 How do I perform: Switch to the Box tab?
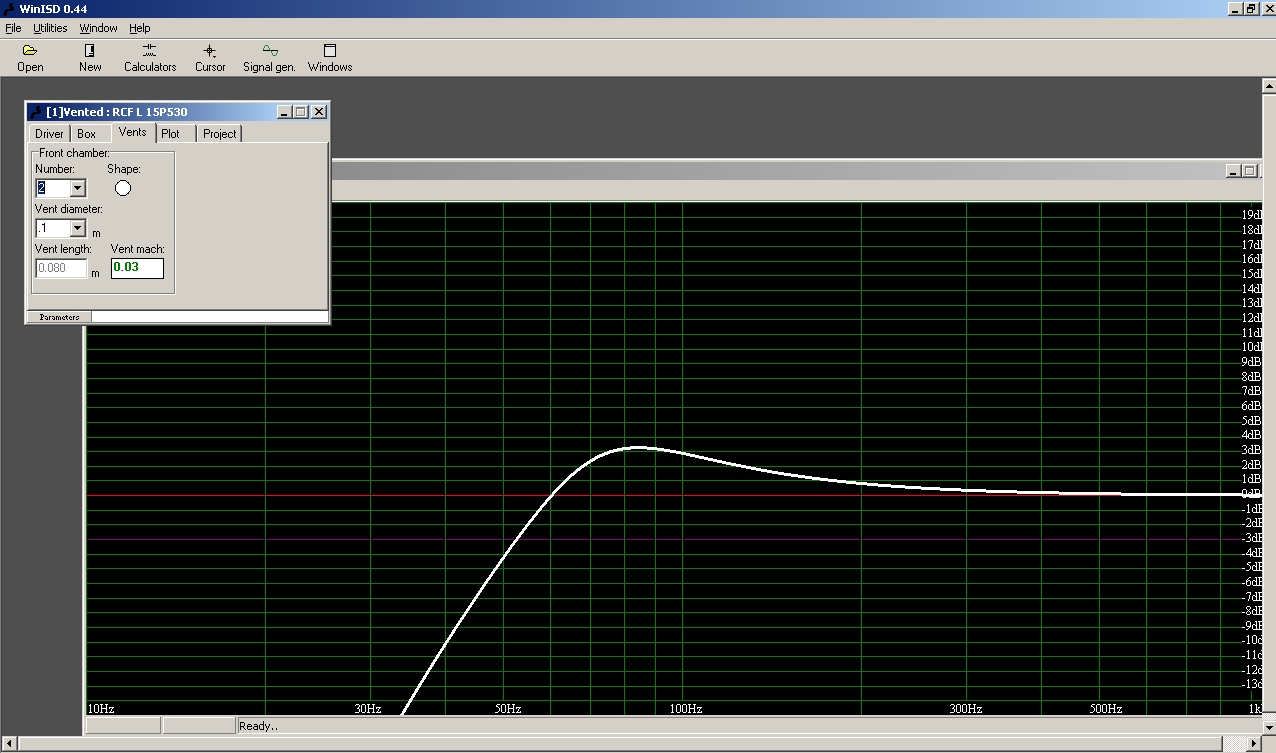pos(87,134)
